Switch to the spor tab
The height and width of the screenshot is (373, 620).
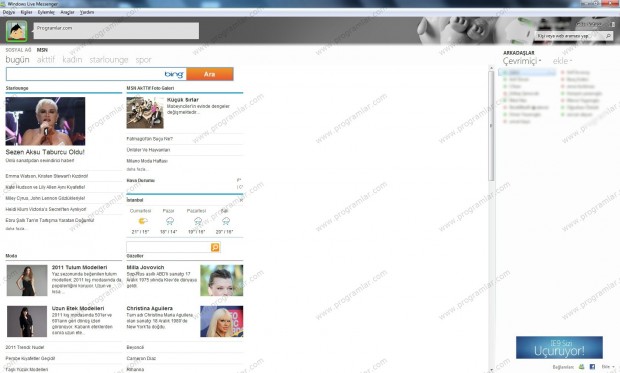[x=144, y=60]
